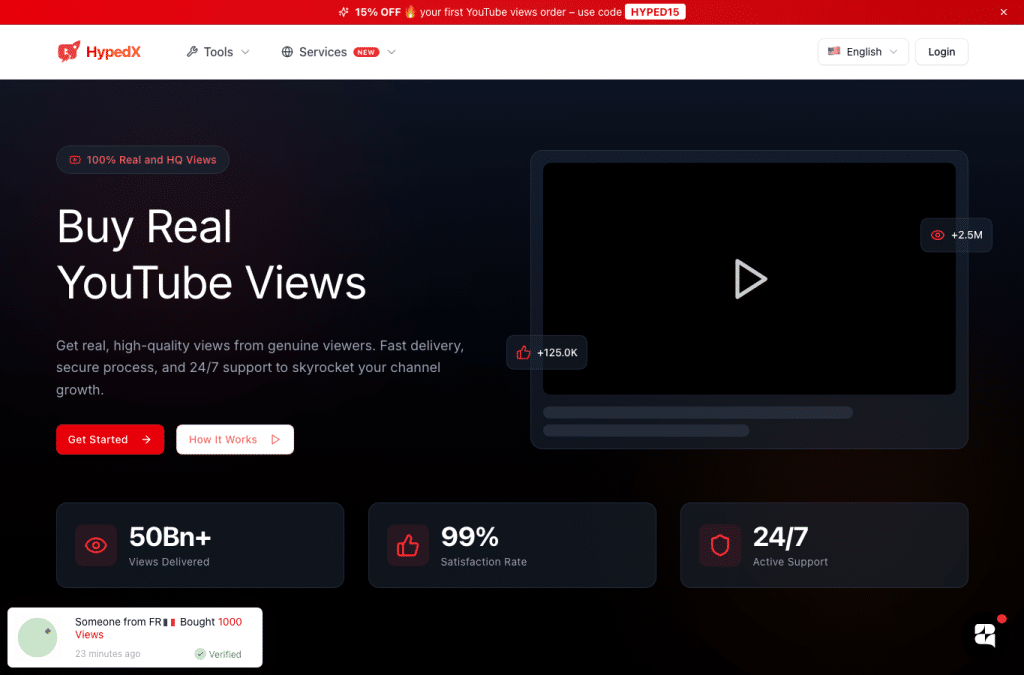Click the US flag icon

coord(834,51)
